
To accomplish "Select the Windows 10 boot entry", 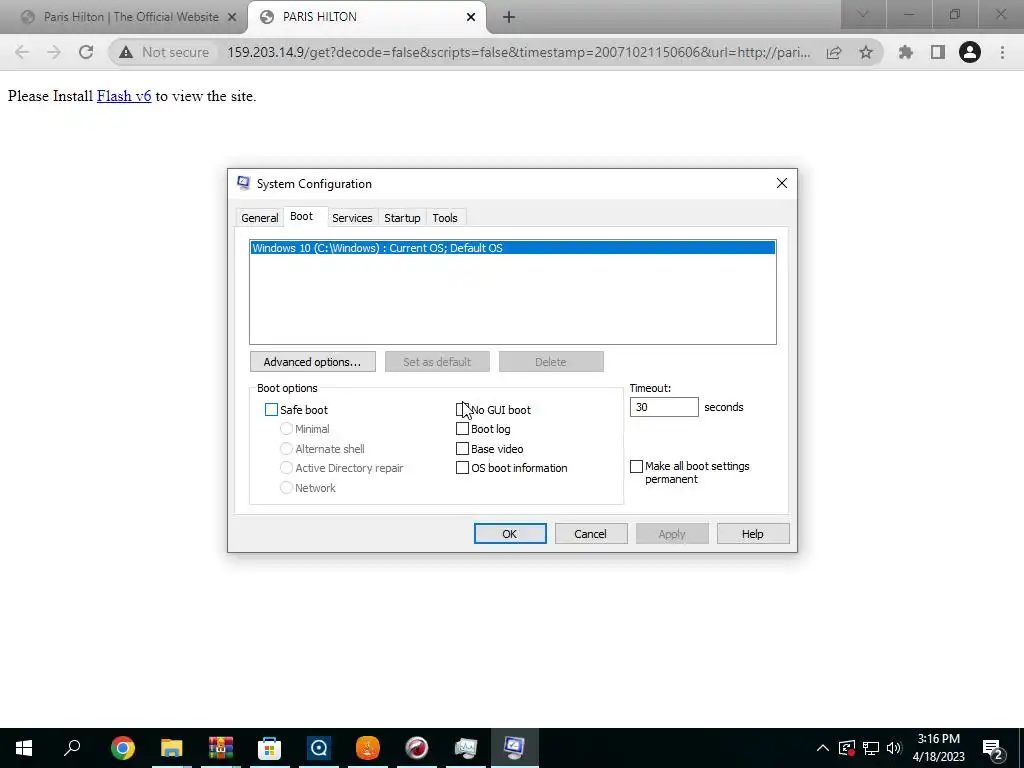I will (x=513, y=248).
